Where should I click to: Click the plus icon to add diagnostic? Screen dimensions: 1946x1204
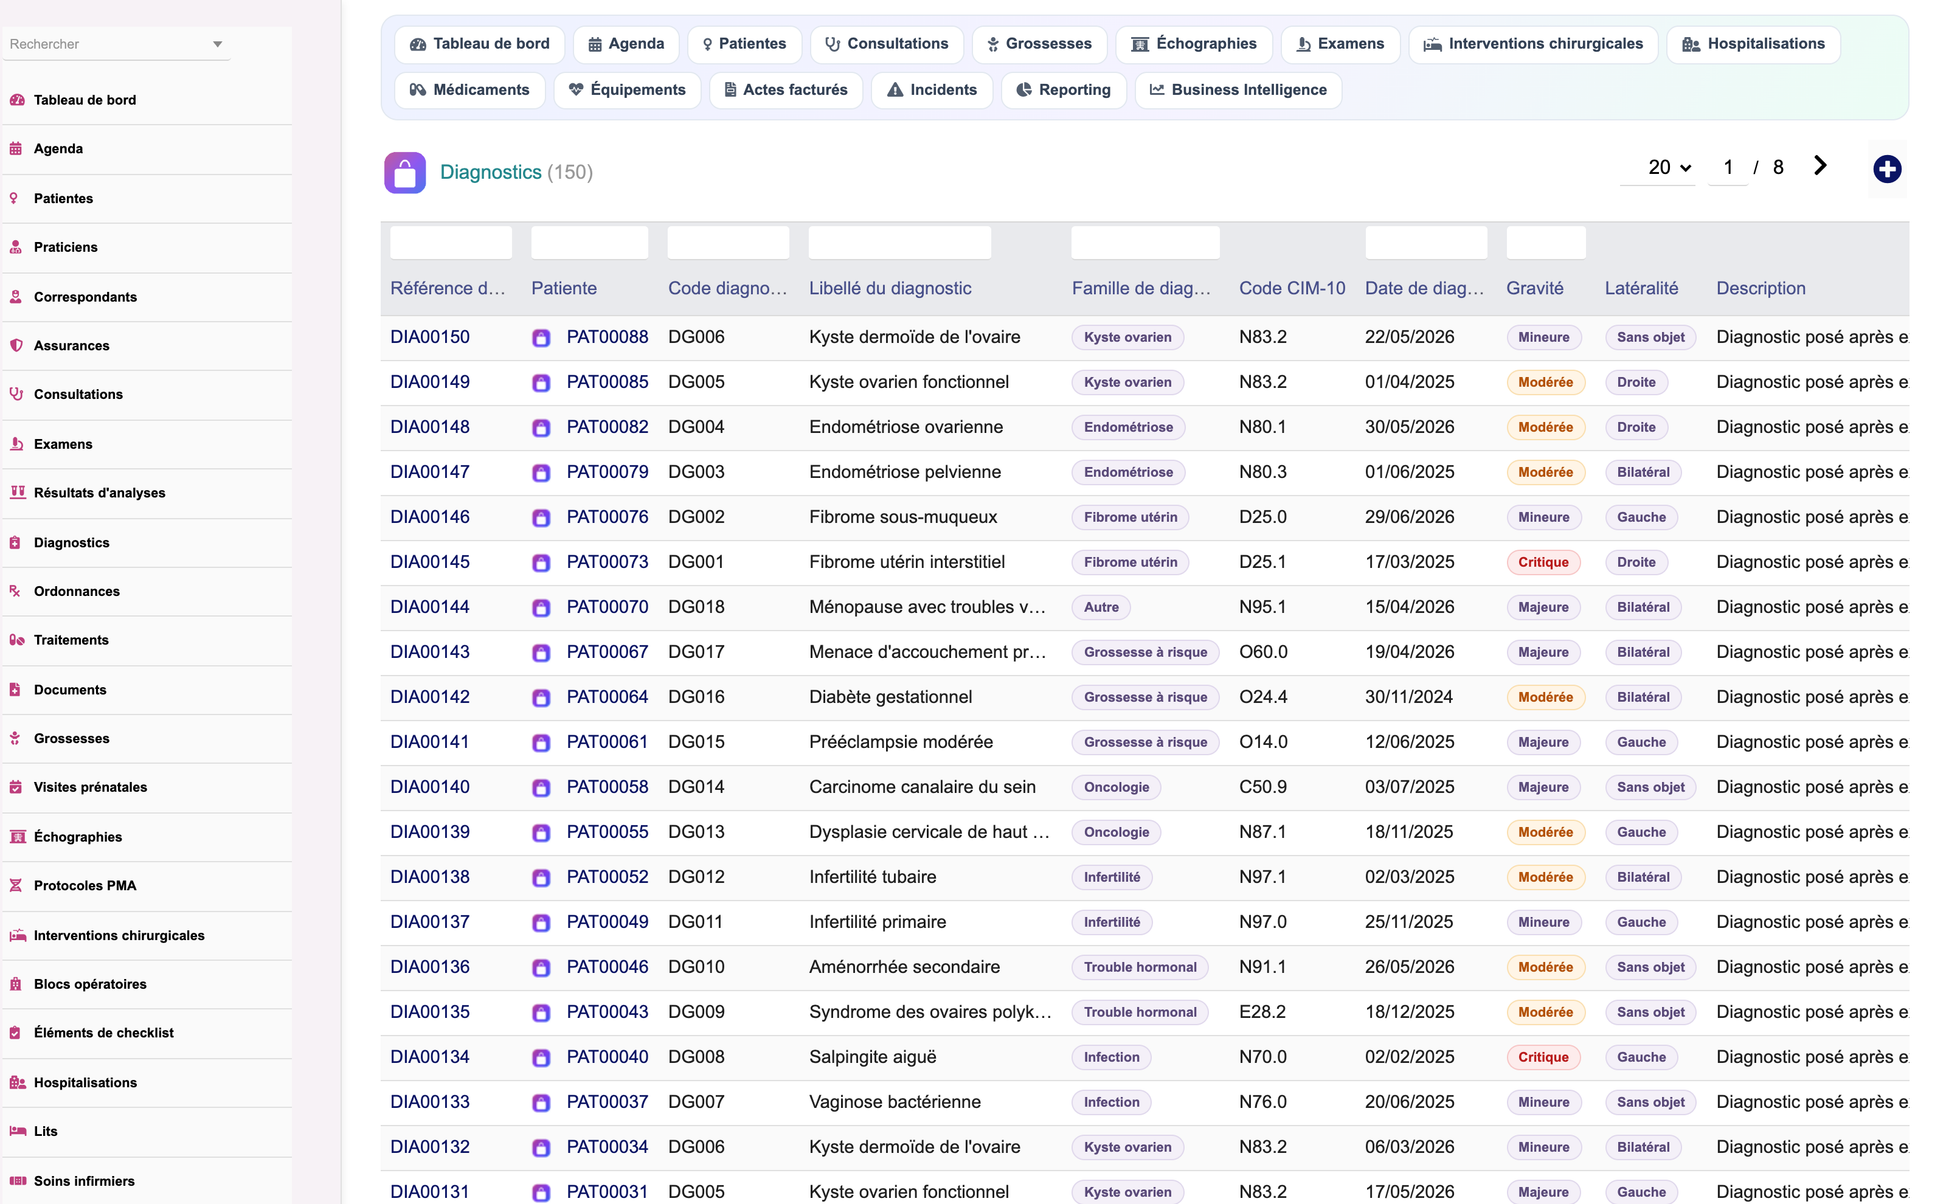(x=1887, y=169)
